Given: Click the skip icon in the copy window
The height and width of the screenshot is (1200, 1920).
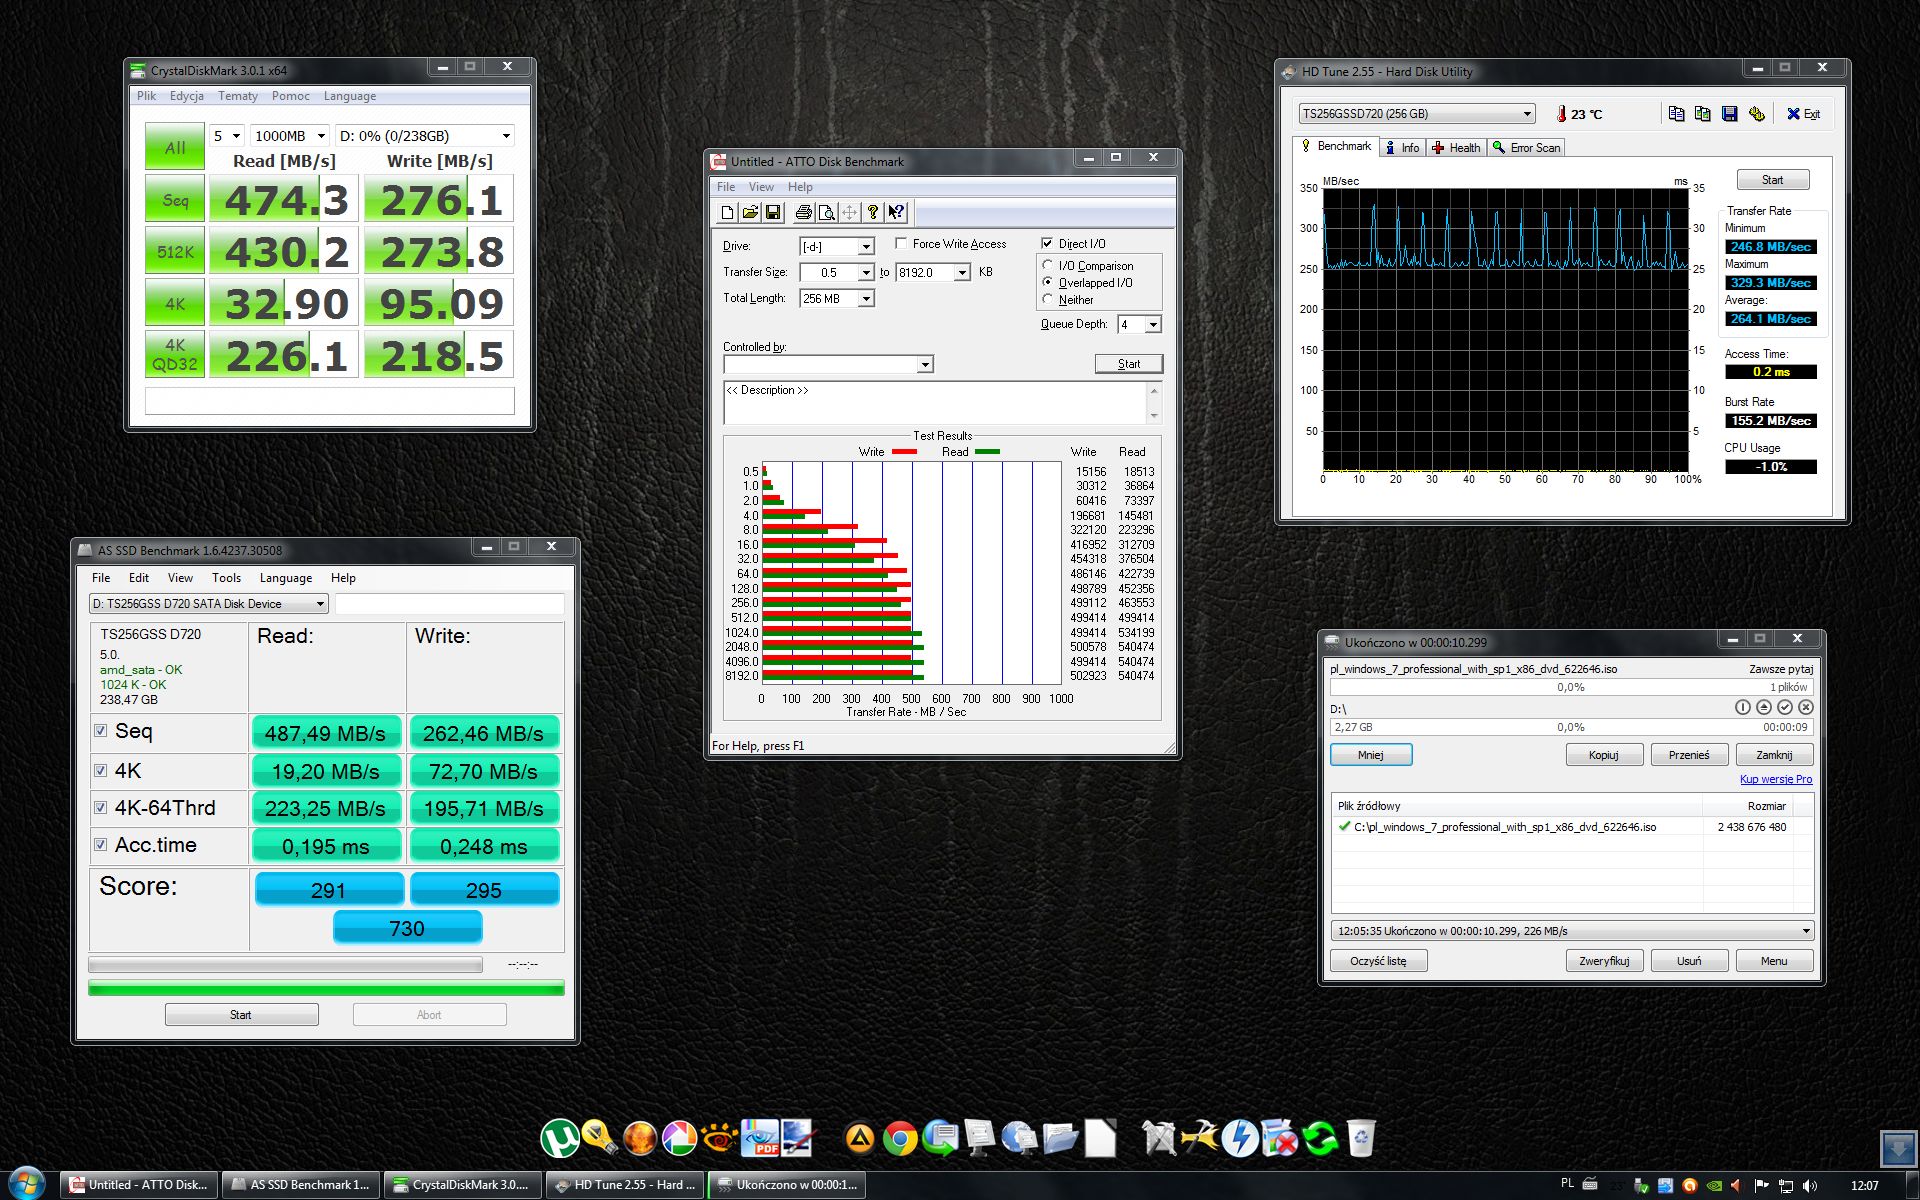Looking at the screenshot, I should [x=1764, y=707].
